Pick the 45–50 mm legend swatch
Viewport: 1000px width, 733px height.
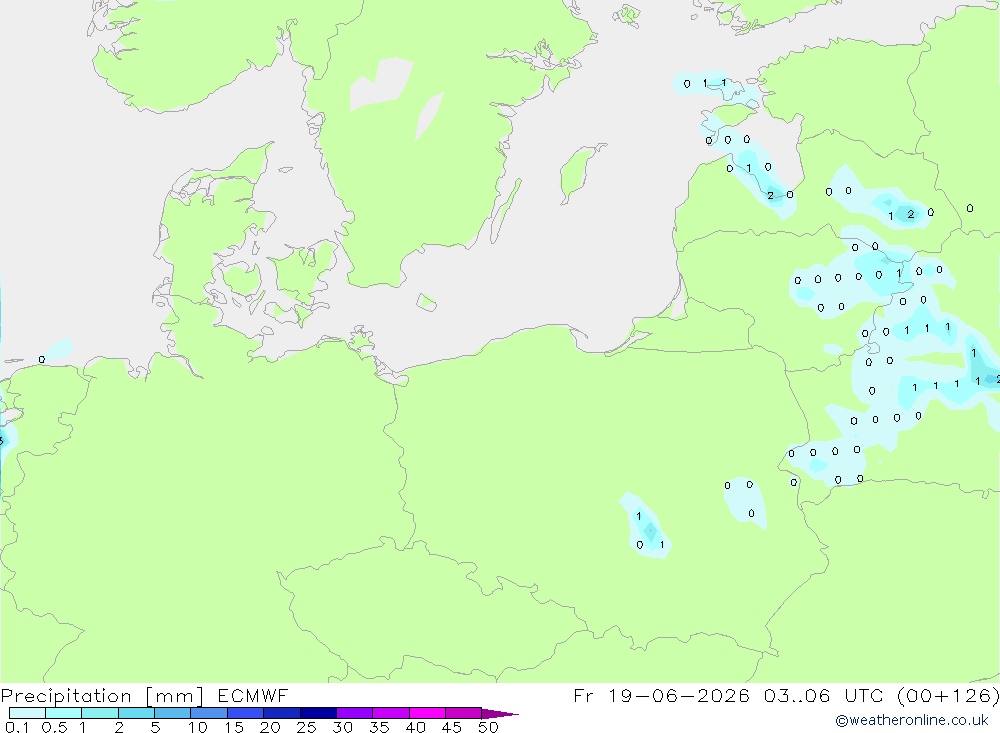(x=464, y=713)
